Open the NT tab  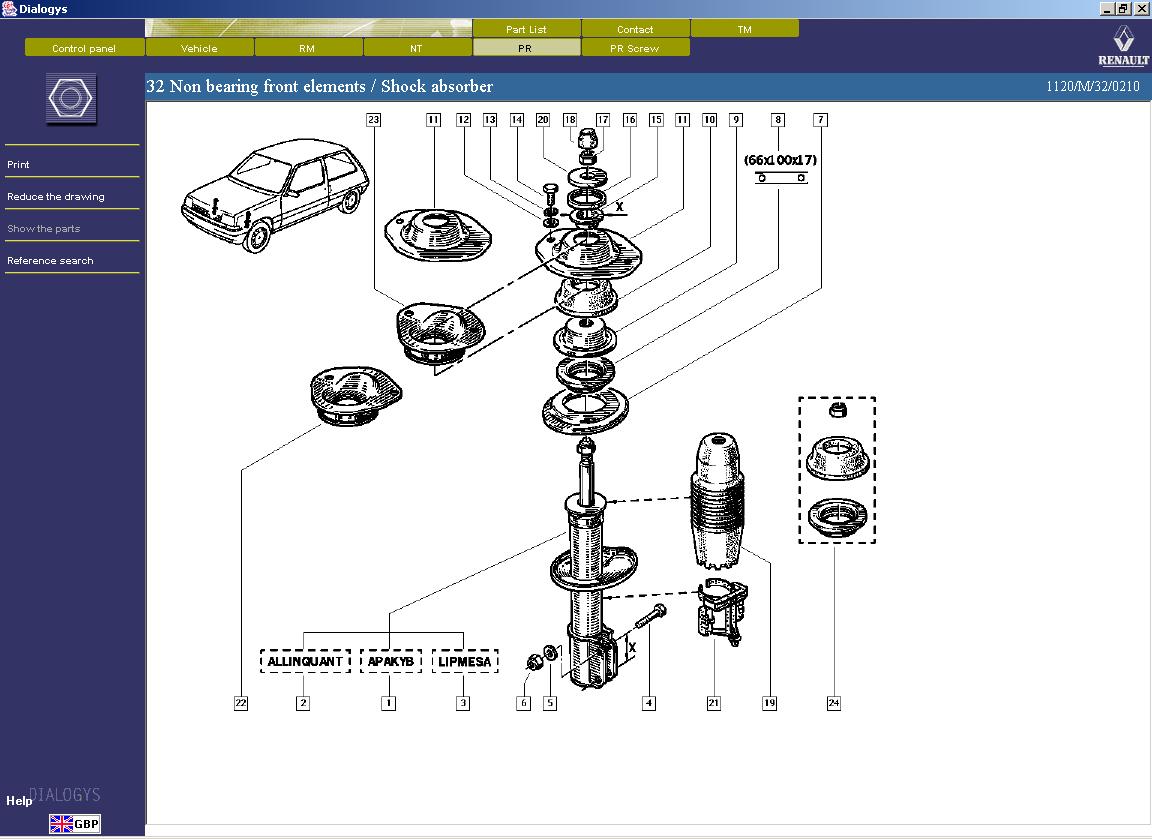[417, 48]
